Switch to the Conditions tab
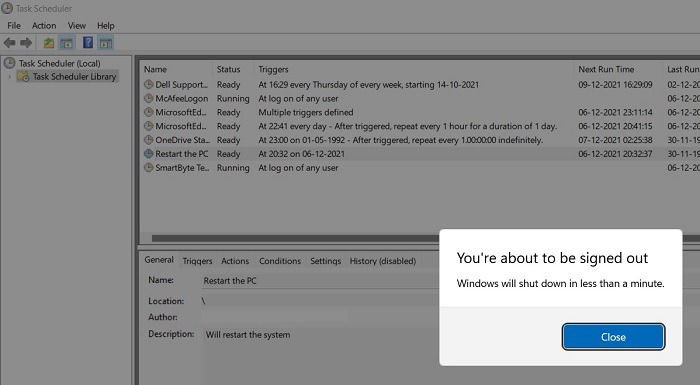Image resolution: width=700 pixels, height=385 pixels. tap(280, 261)
